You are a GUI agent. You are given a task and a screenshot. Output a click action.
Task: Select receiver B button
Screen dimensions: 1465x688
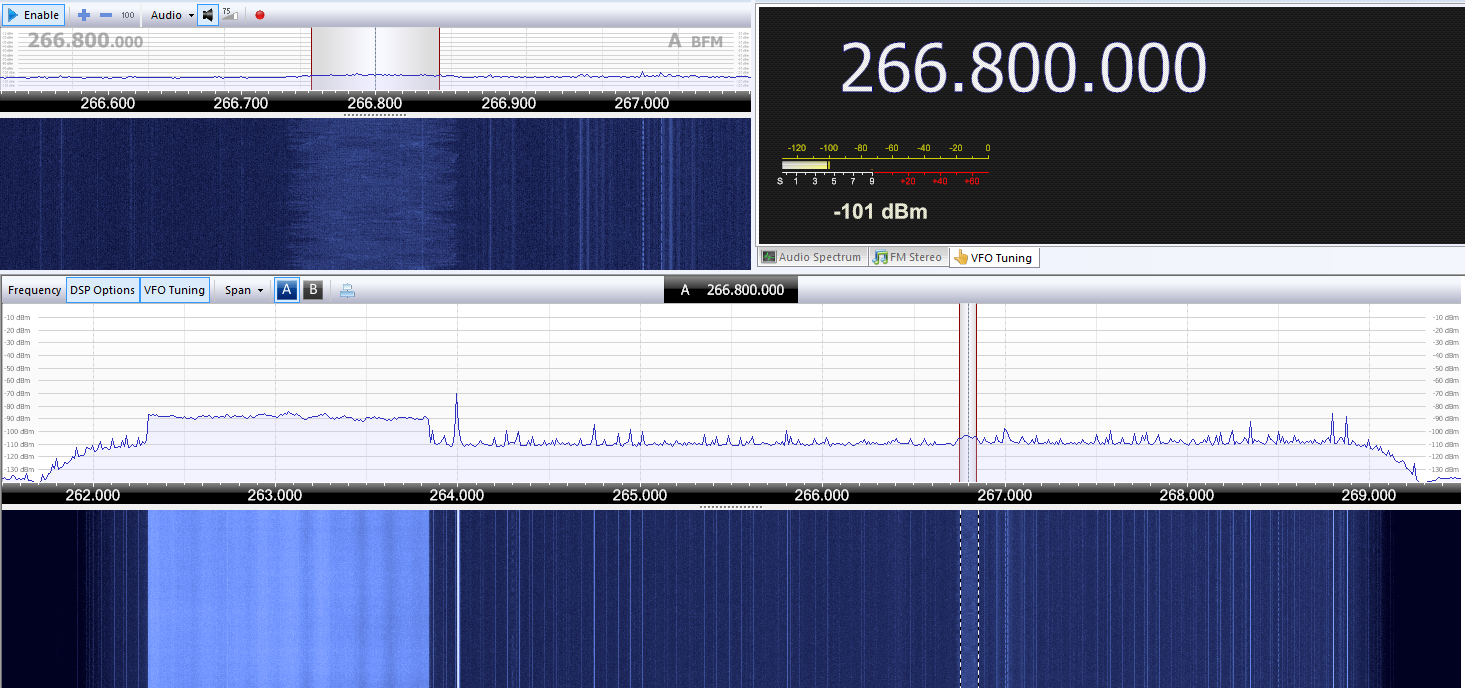point(313,290)
